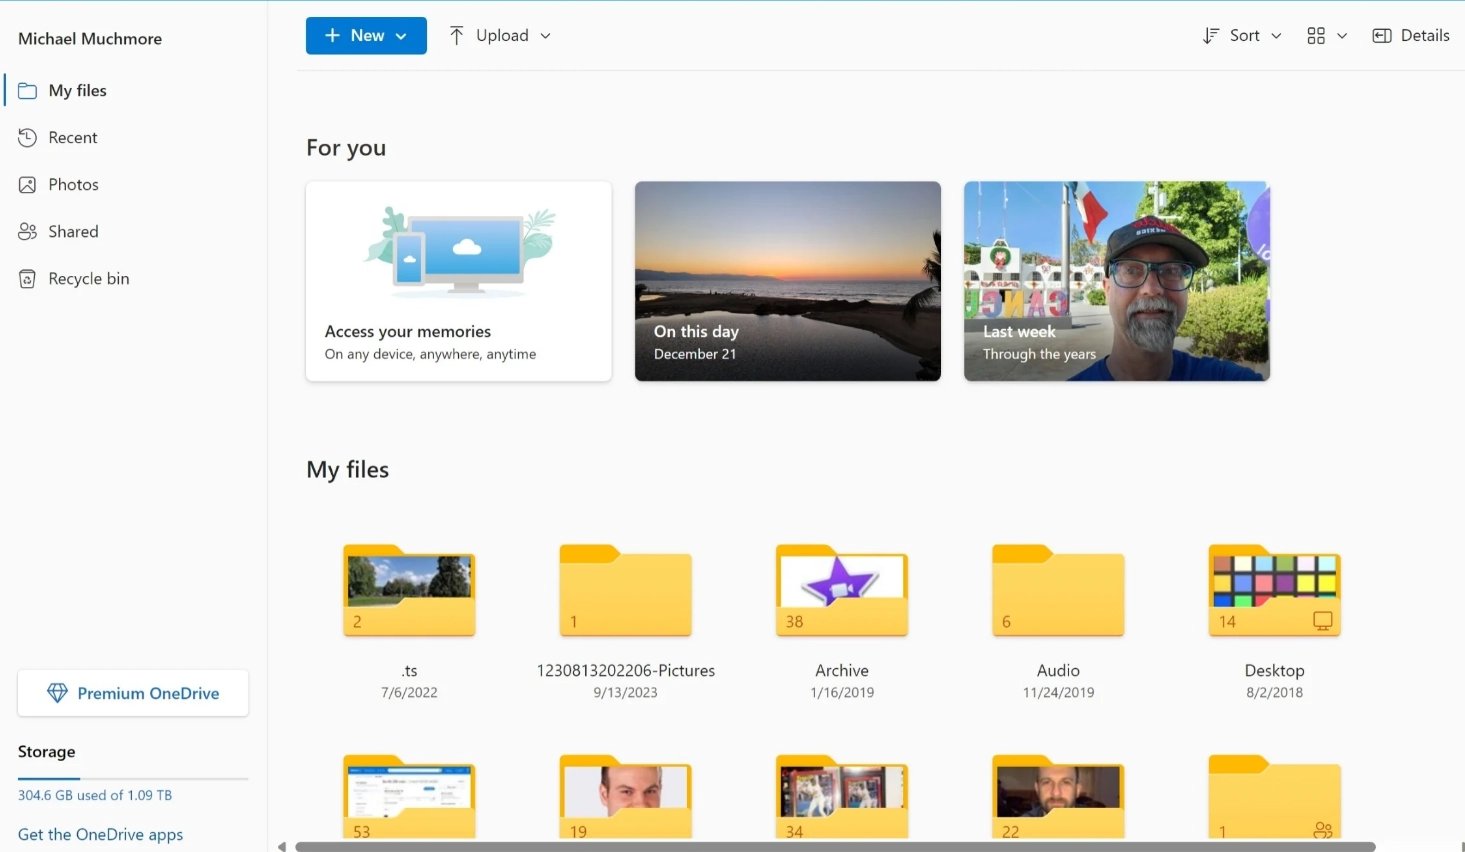
Task: Click the 7/6/2022 date text
Action: click(x=409, y=692)
